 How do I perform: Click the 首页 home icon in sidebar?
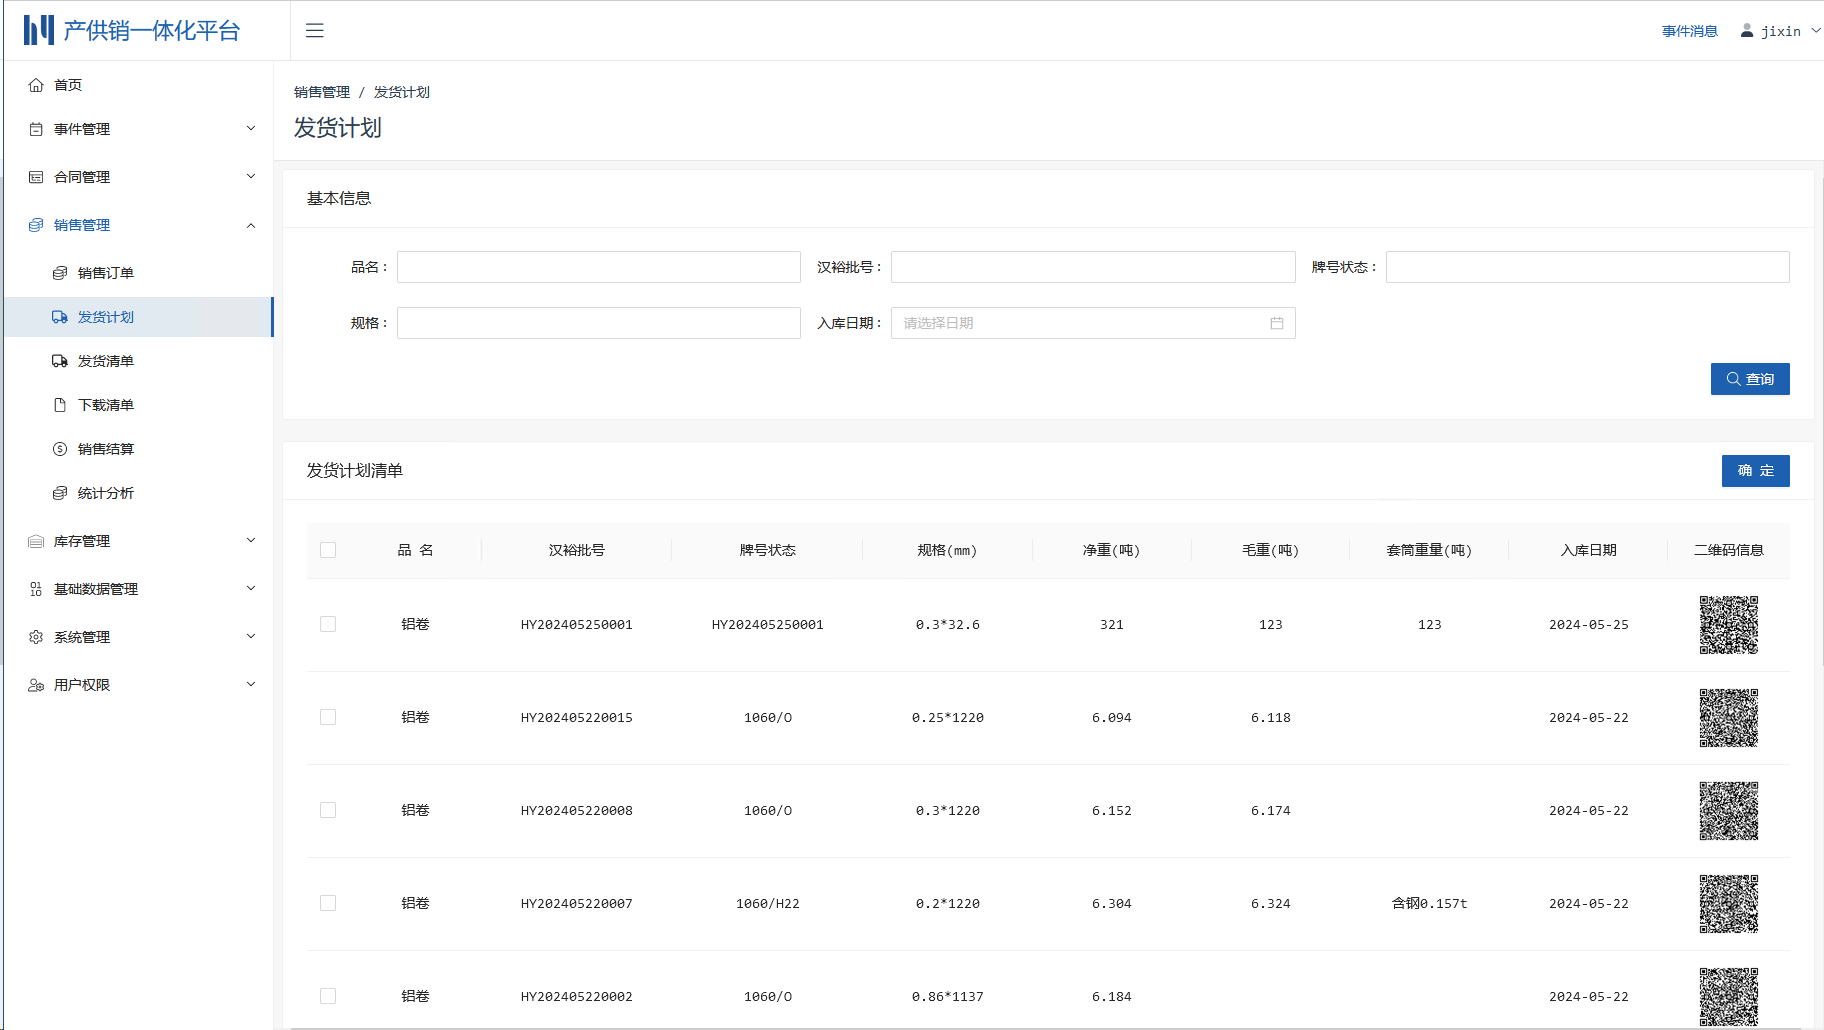[x=36, y=84]
